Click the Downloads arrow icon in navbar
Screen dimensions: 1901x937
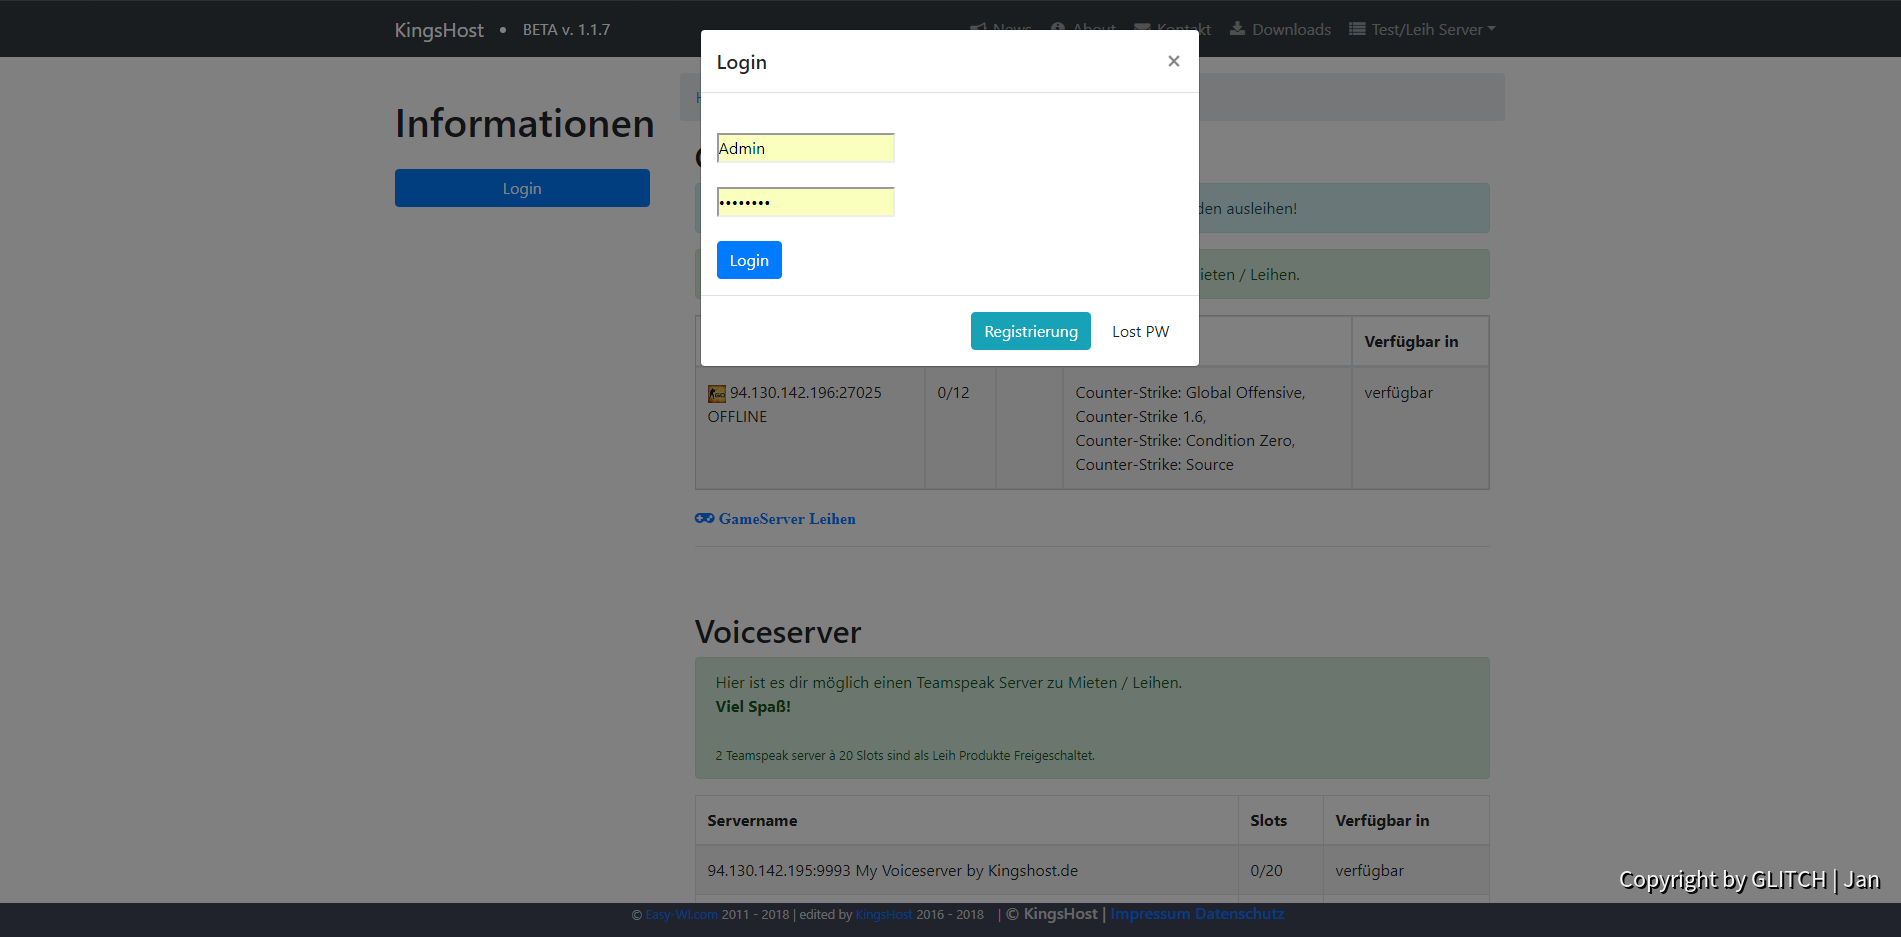(1237, 29)
